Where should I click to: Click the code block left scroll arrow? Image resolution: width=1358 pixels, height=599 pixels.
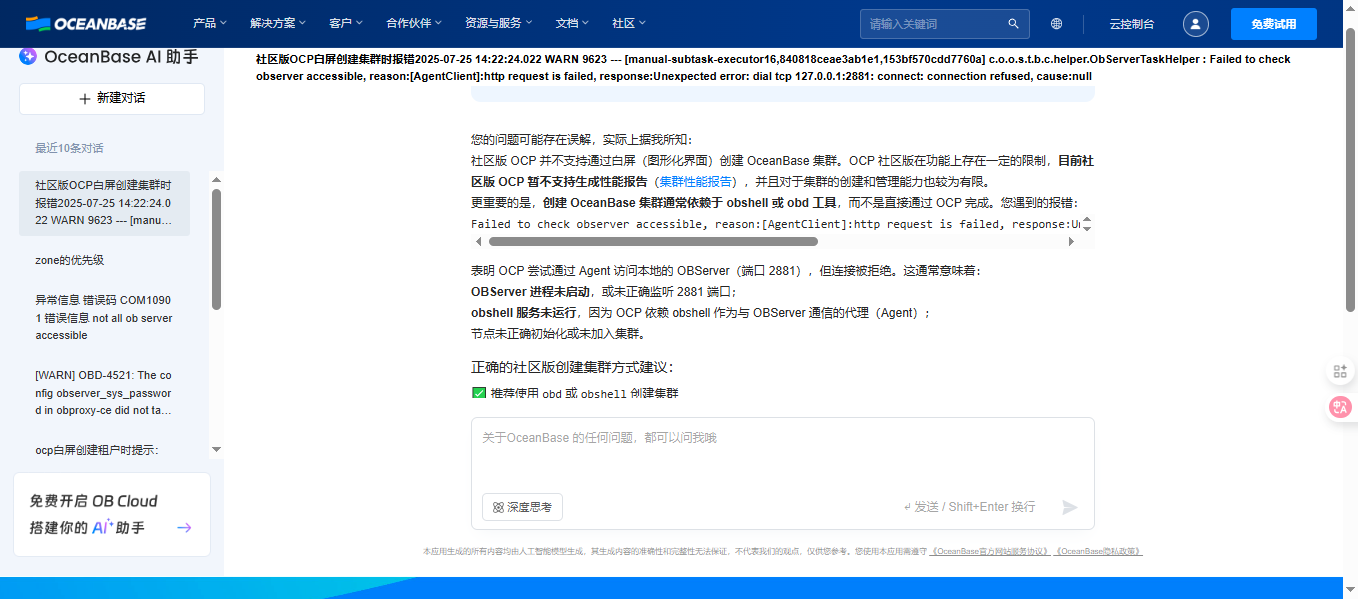(x=478, y=241)
